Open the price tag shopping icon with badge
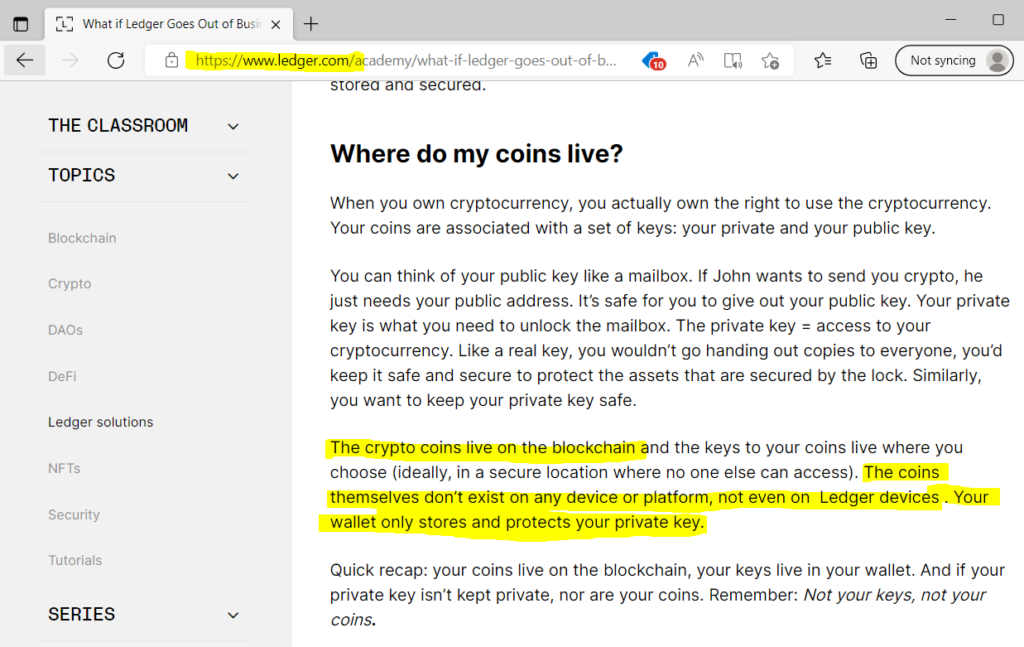The height and width of the screenshot is (647, 1024). tap(653, 61)
